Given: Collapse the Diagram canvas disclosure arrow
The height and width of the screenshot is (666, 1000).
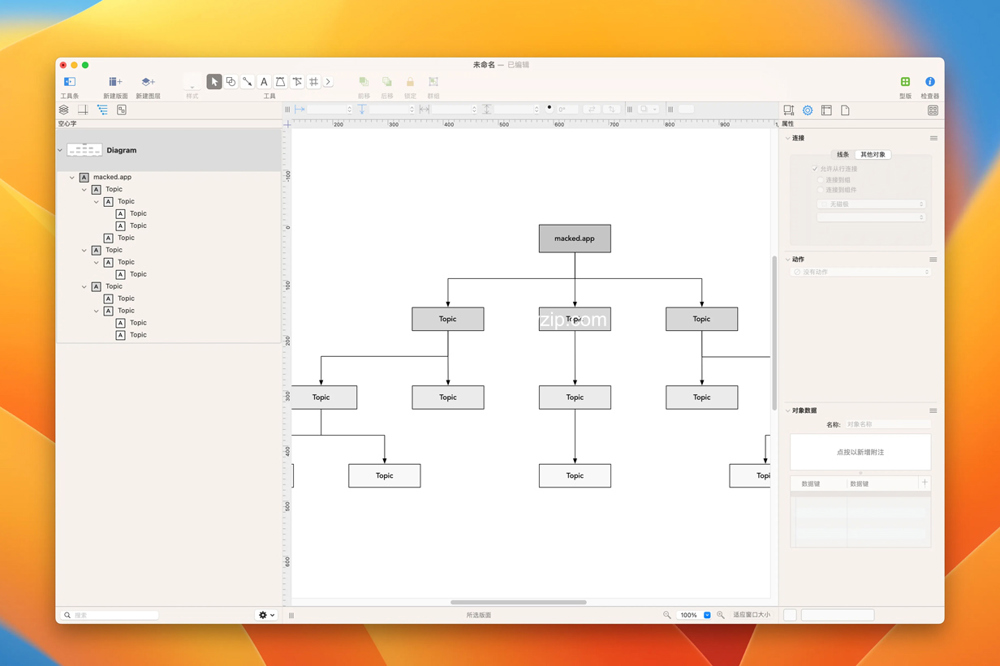Looking at the screenshot, I should pyautogui.click(x=61, y=151).
